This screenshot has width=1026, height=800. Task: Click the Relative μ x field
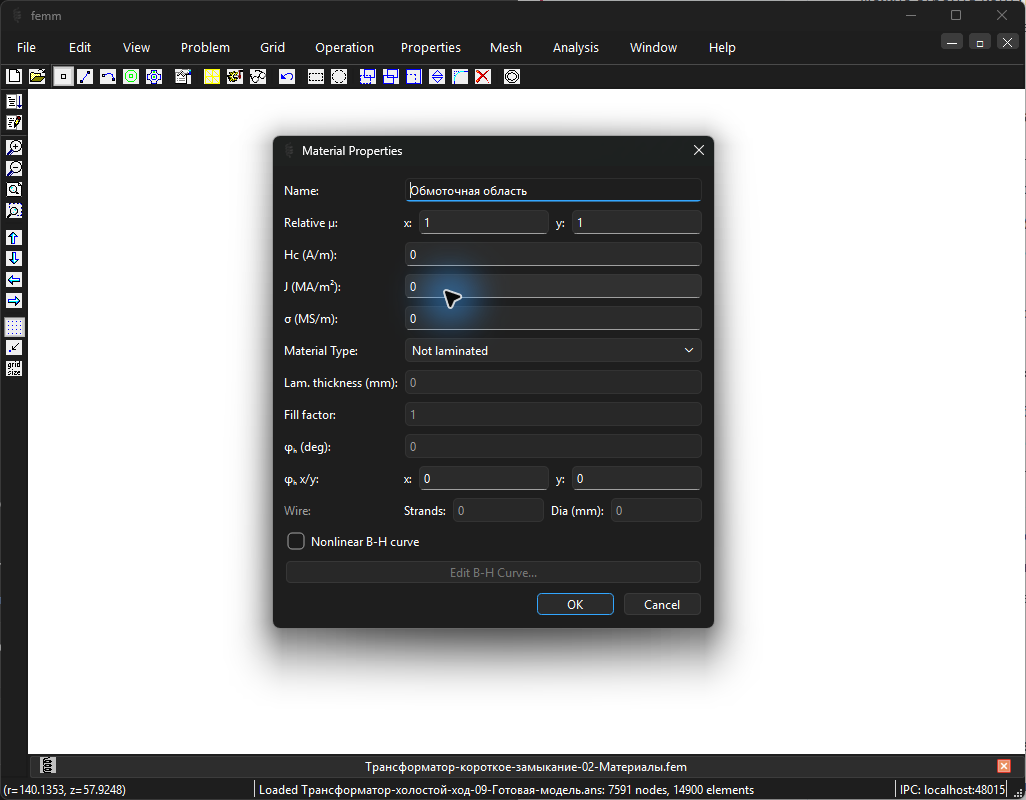[x=484, y=222]
